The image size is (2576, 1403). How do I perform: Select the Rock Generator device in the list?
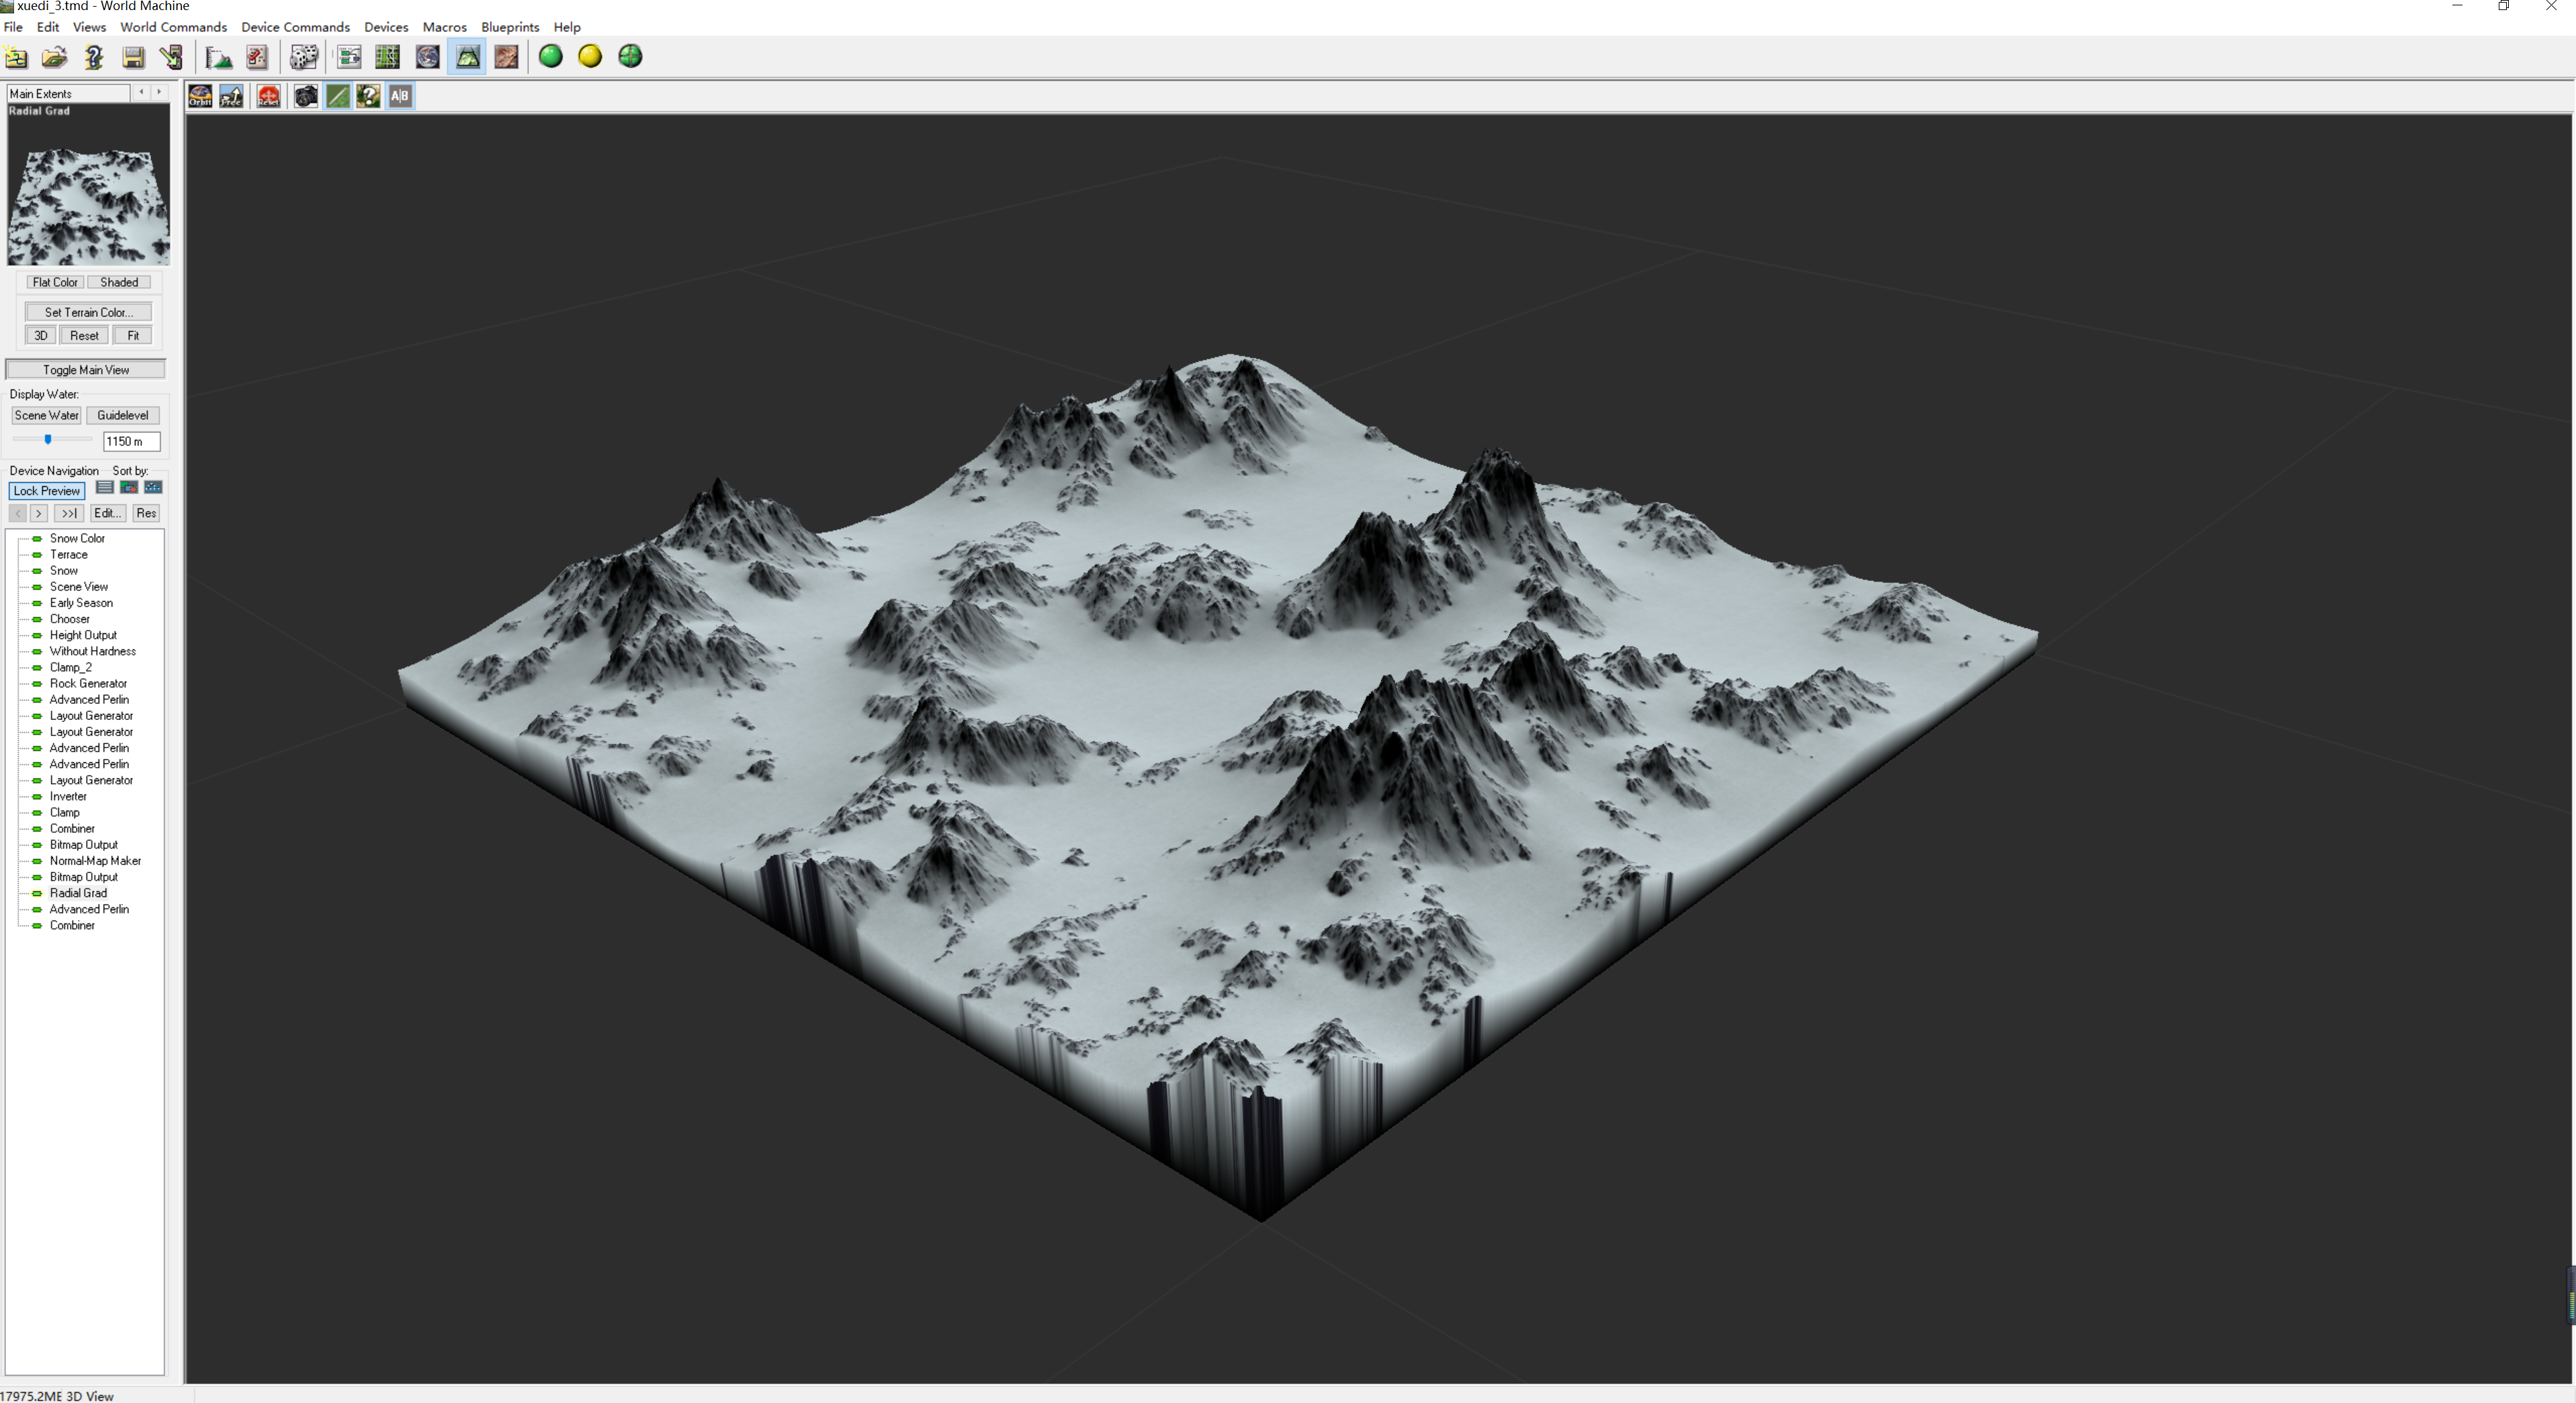[x=88, y=684]
